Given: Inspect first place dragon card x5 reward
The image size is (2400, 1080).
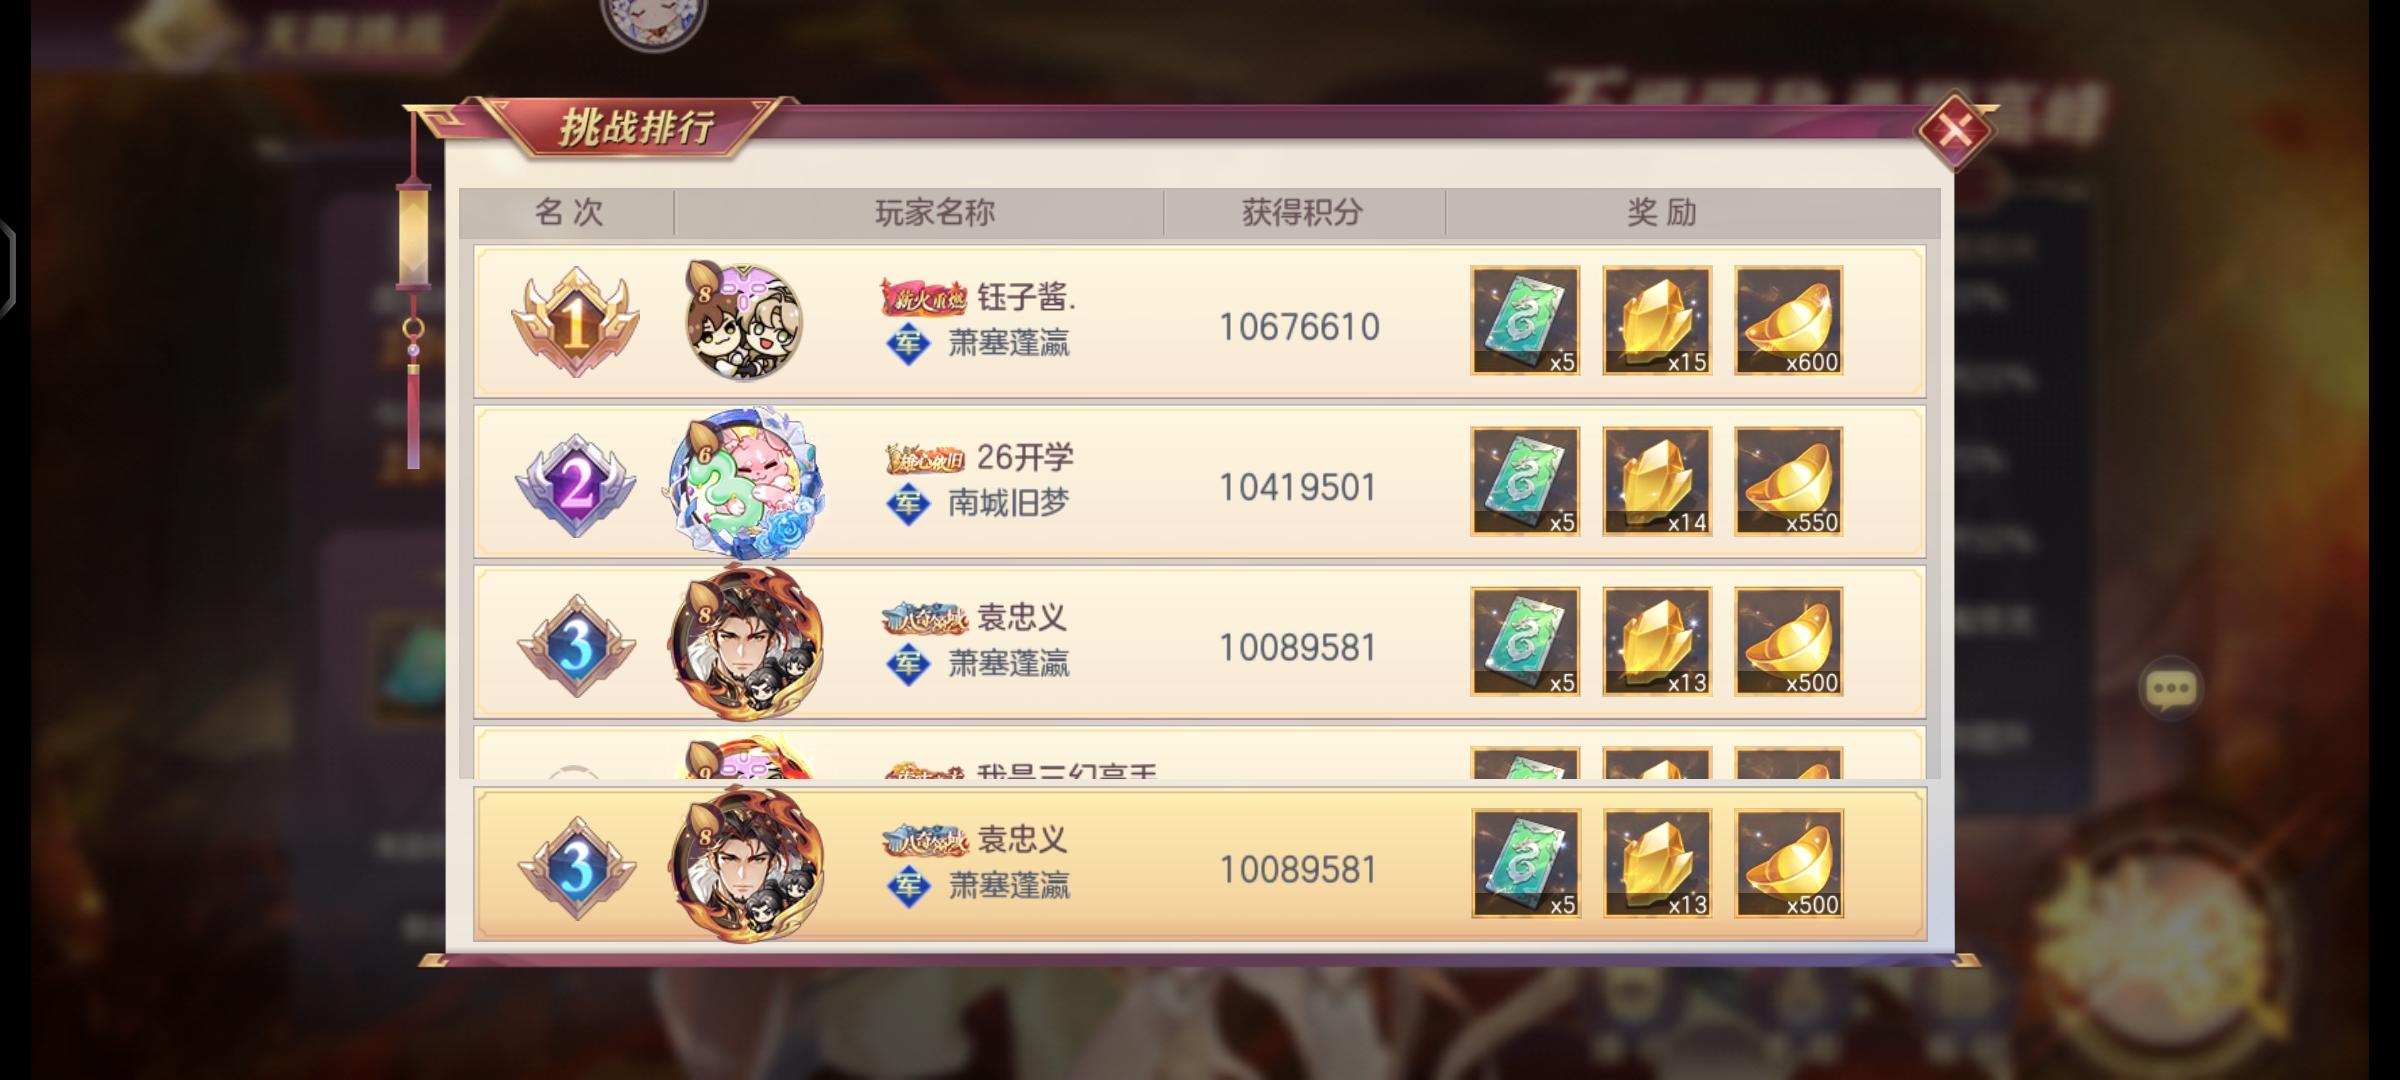Looking at the screenshot, I should click(1525, 320).
